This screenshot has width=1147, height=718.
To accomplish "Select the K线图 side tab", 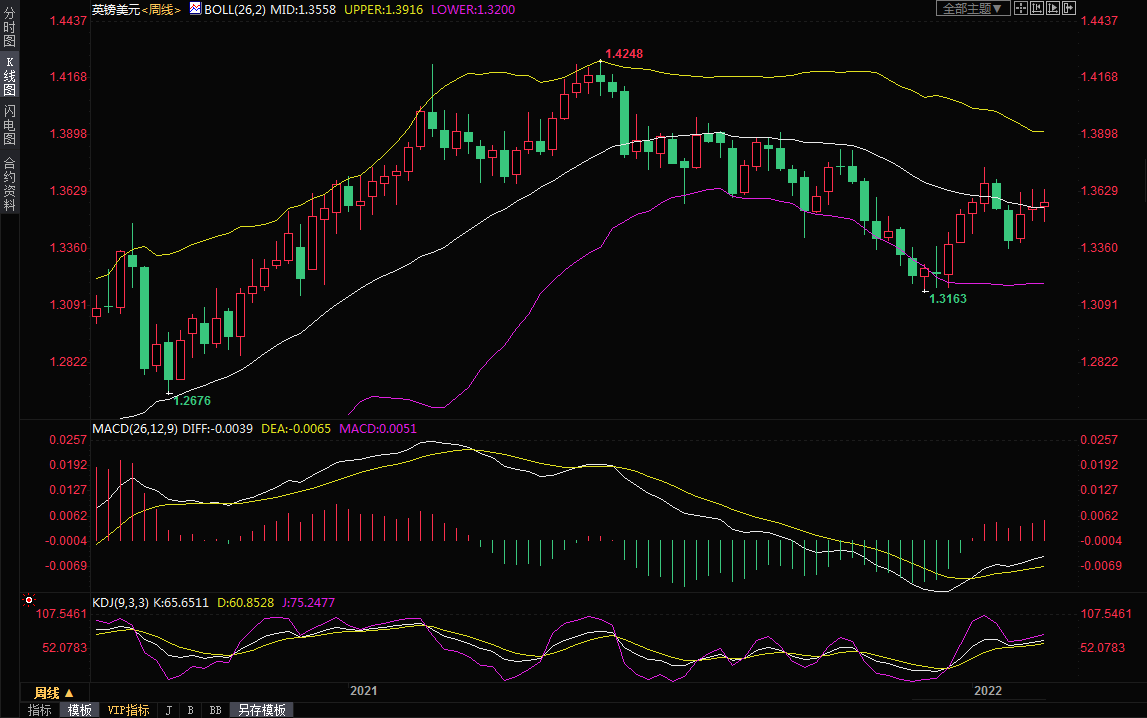I will (9, 77).
